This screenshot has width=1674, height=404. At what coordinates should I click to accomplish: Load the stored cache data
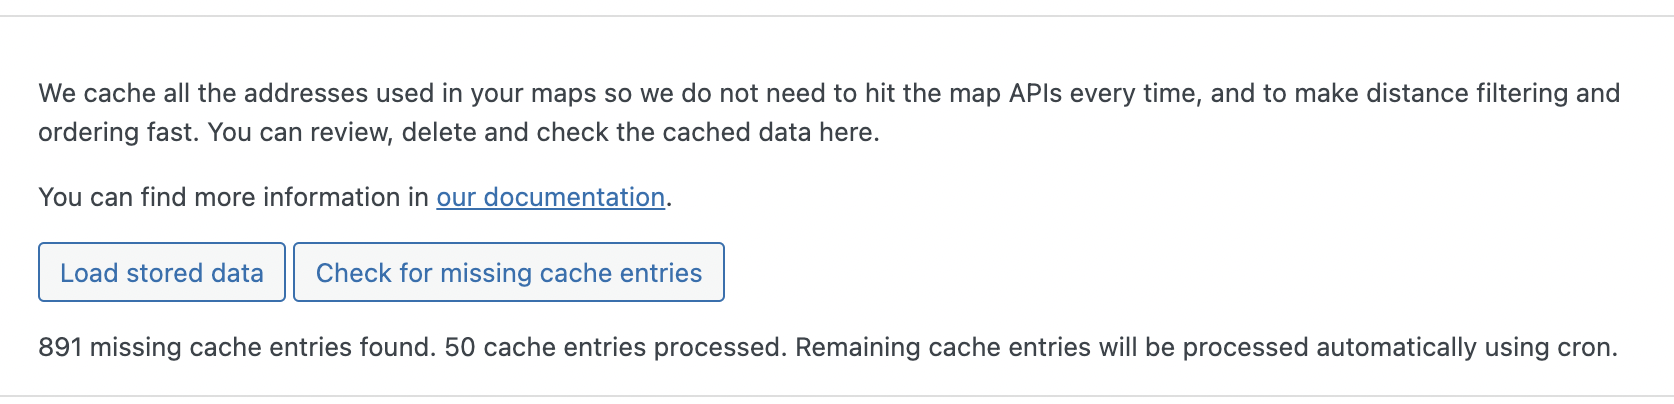click(x=162, y=272)
